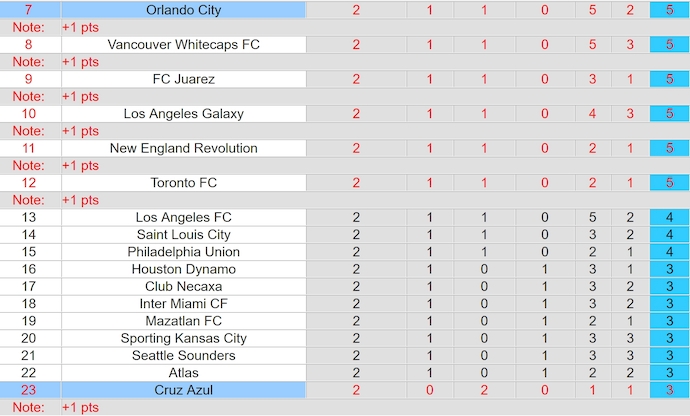The image size is (690, 416).
Task: Click the highlighted Cruz Azul team cell
Action: coord(184,390)
